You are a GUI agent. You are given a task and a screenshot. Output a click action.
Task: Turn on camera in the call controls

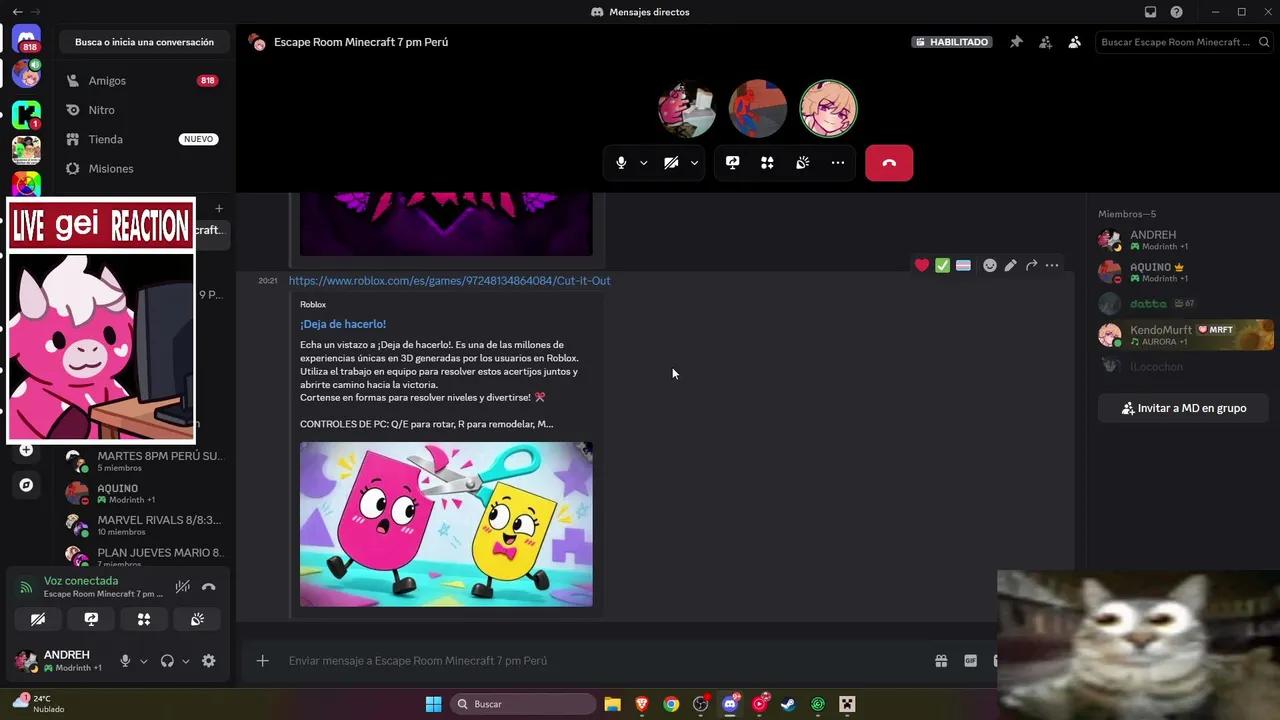pyautogui.click(x=671, y=163)
